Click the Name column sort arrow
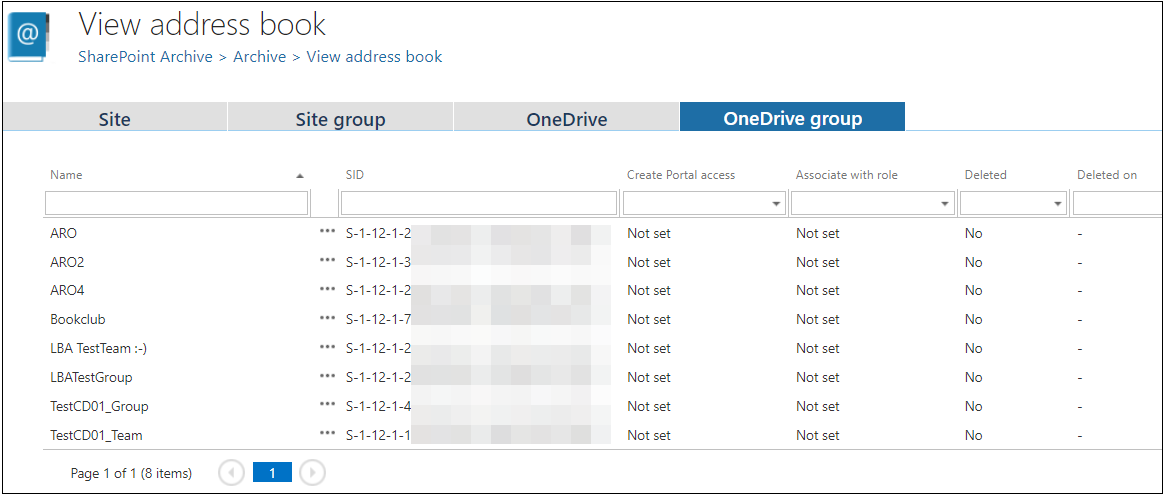The image size is (1163, 494). (300, 176)
